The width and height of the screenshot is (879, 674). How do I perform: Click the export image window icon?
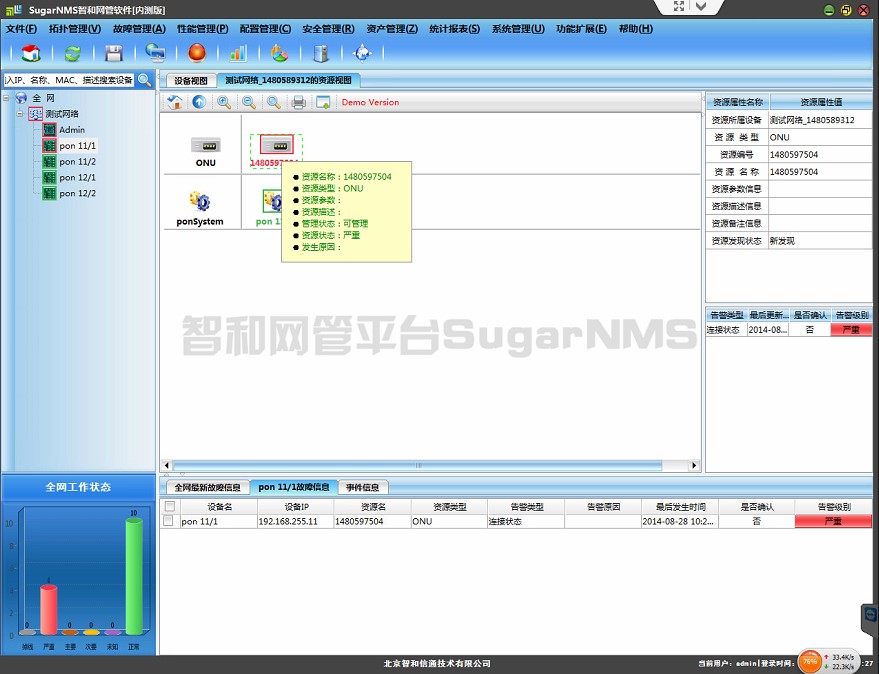(x=323, y=102)
